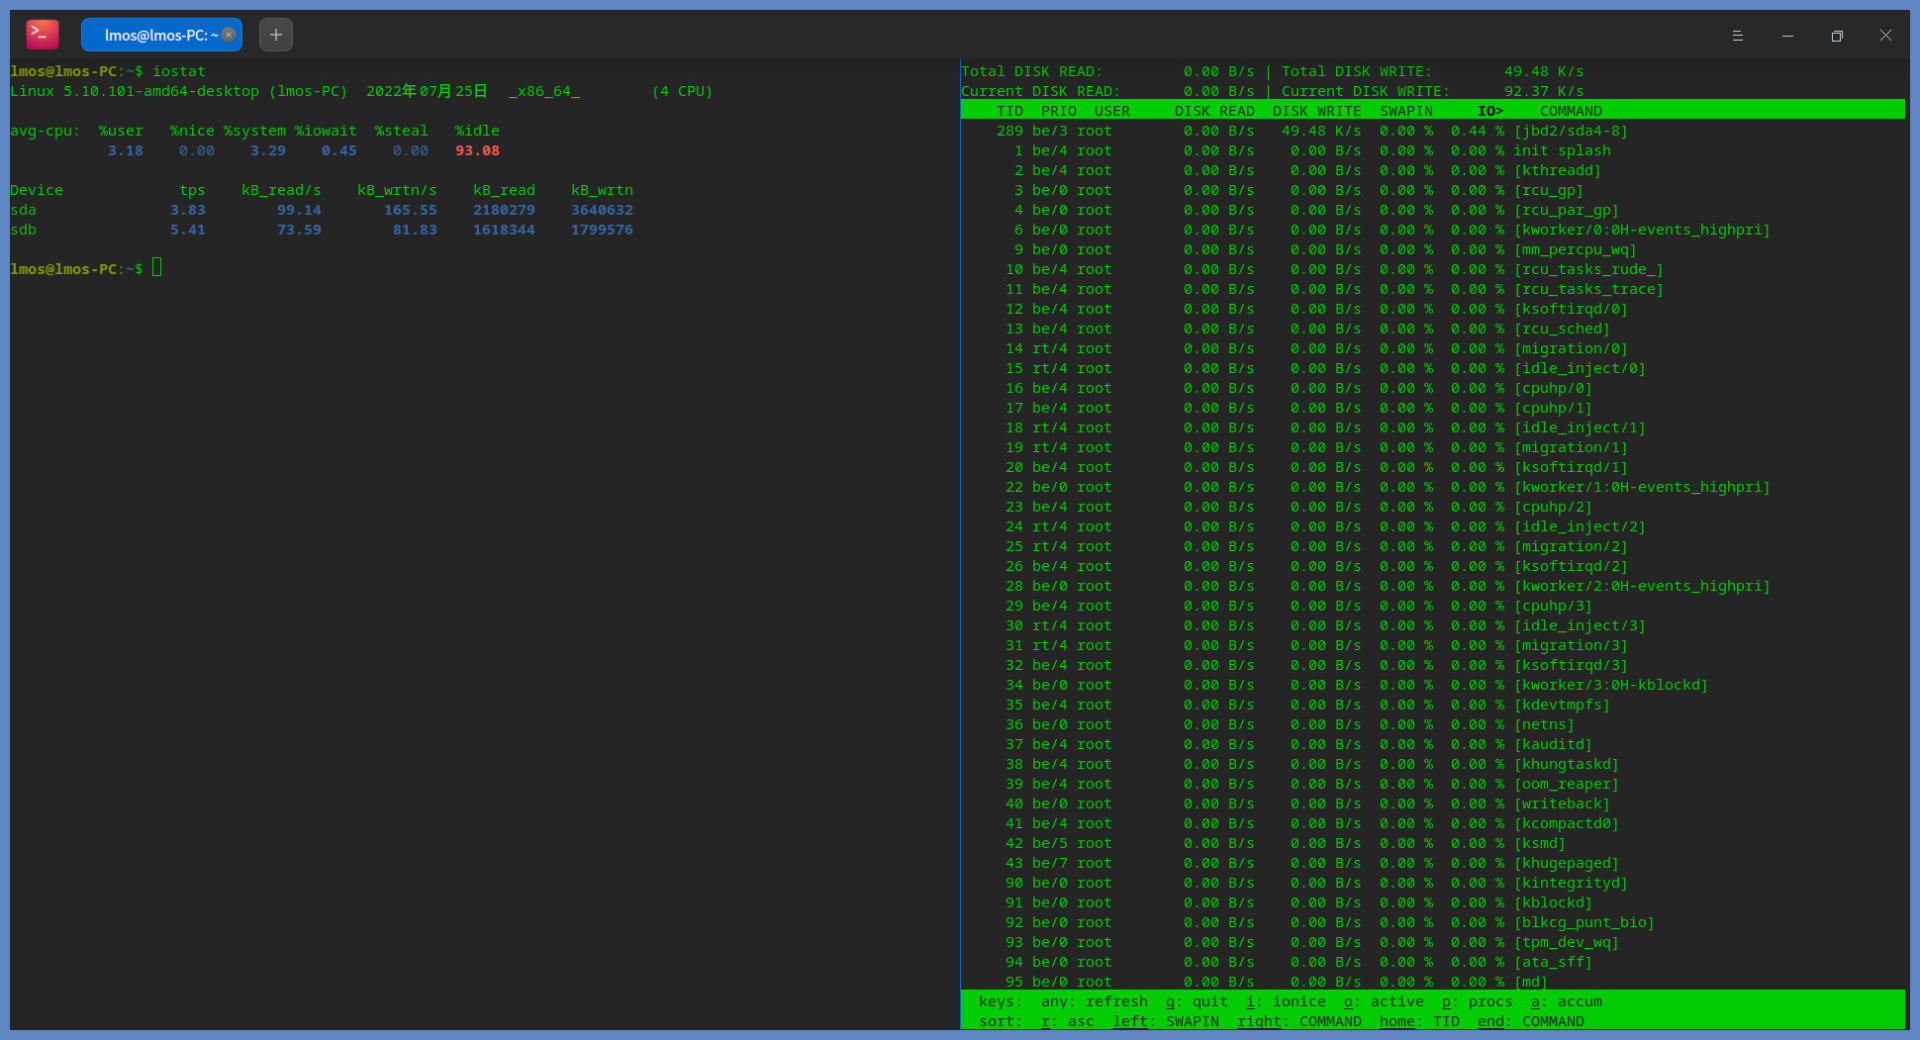Click the kworker/3:0H-kblockd process row
The height and width of the screenshot is (1040, 1920).
[1610, 685]
